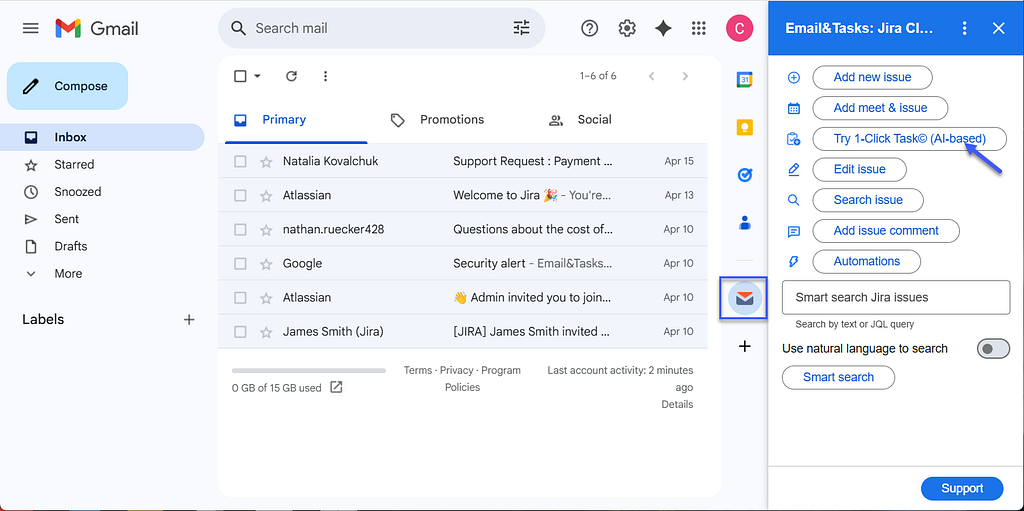Tick the select-all checkbox above the inbox
Viewport: 1024px width, 511px height.
point(240,76)
